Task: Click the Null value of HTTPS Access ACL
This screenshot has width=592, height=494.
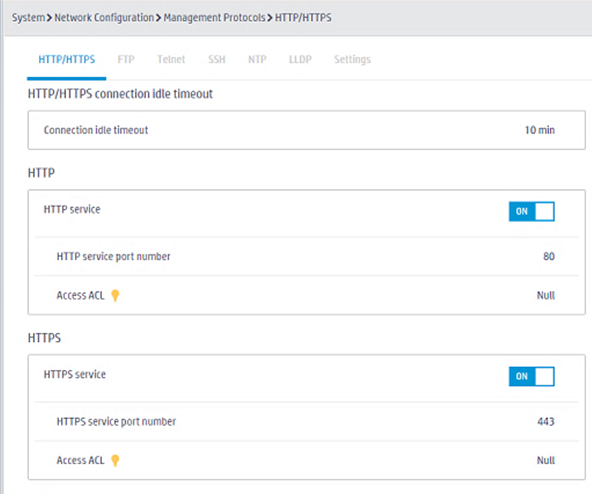Action: [x=546, y=460]
